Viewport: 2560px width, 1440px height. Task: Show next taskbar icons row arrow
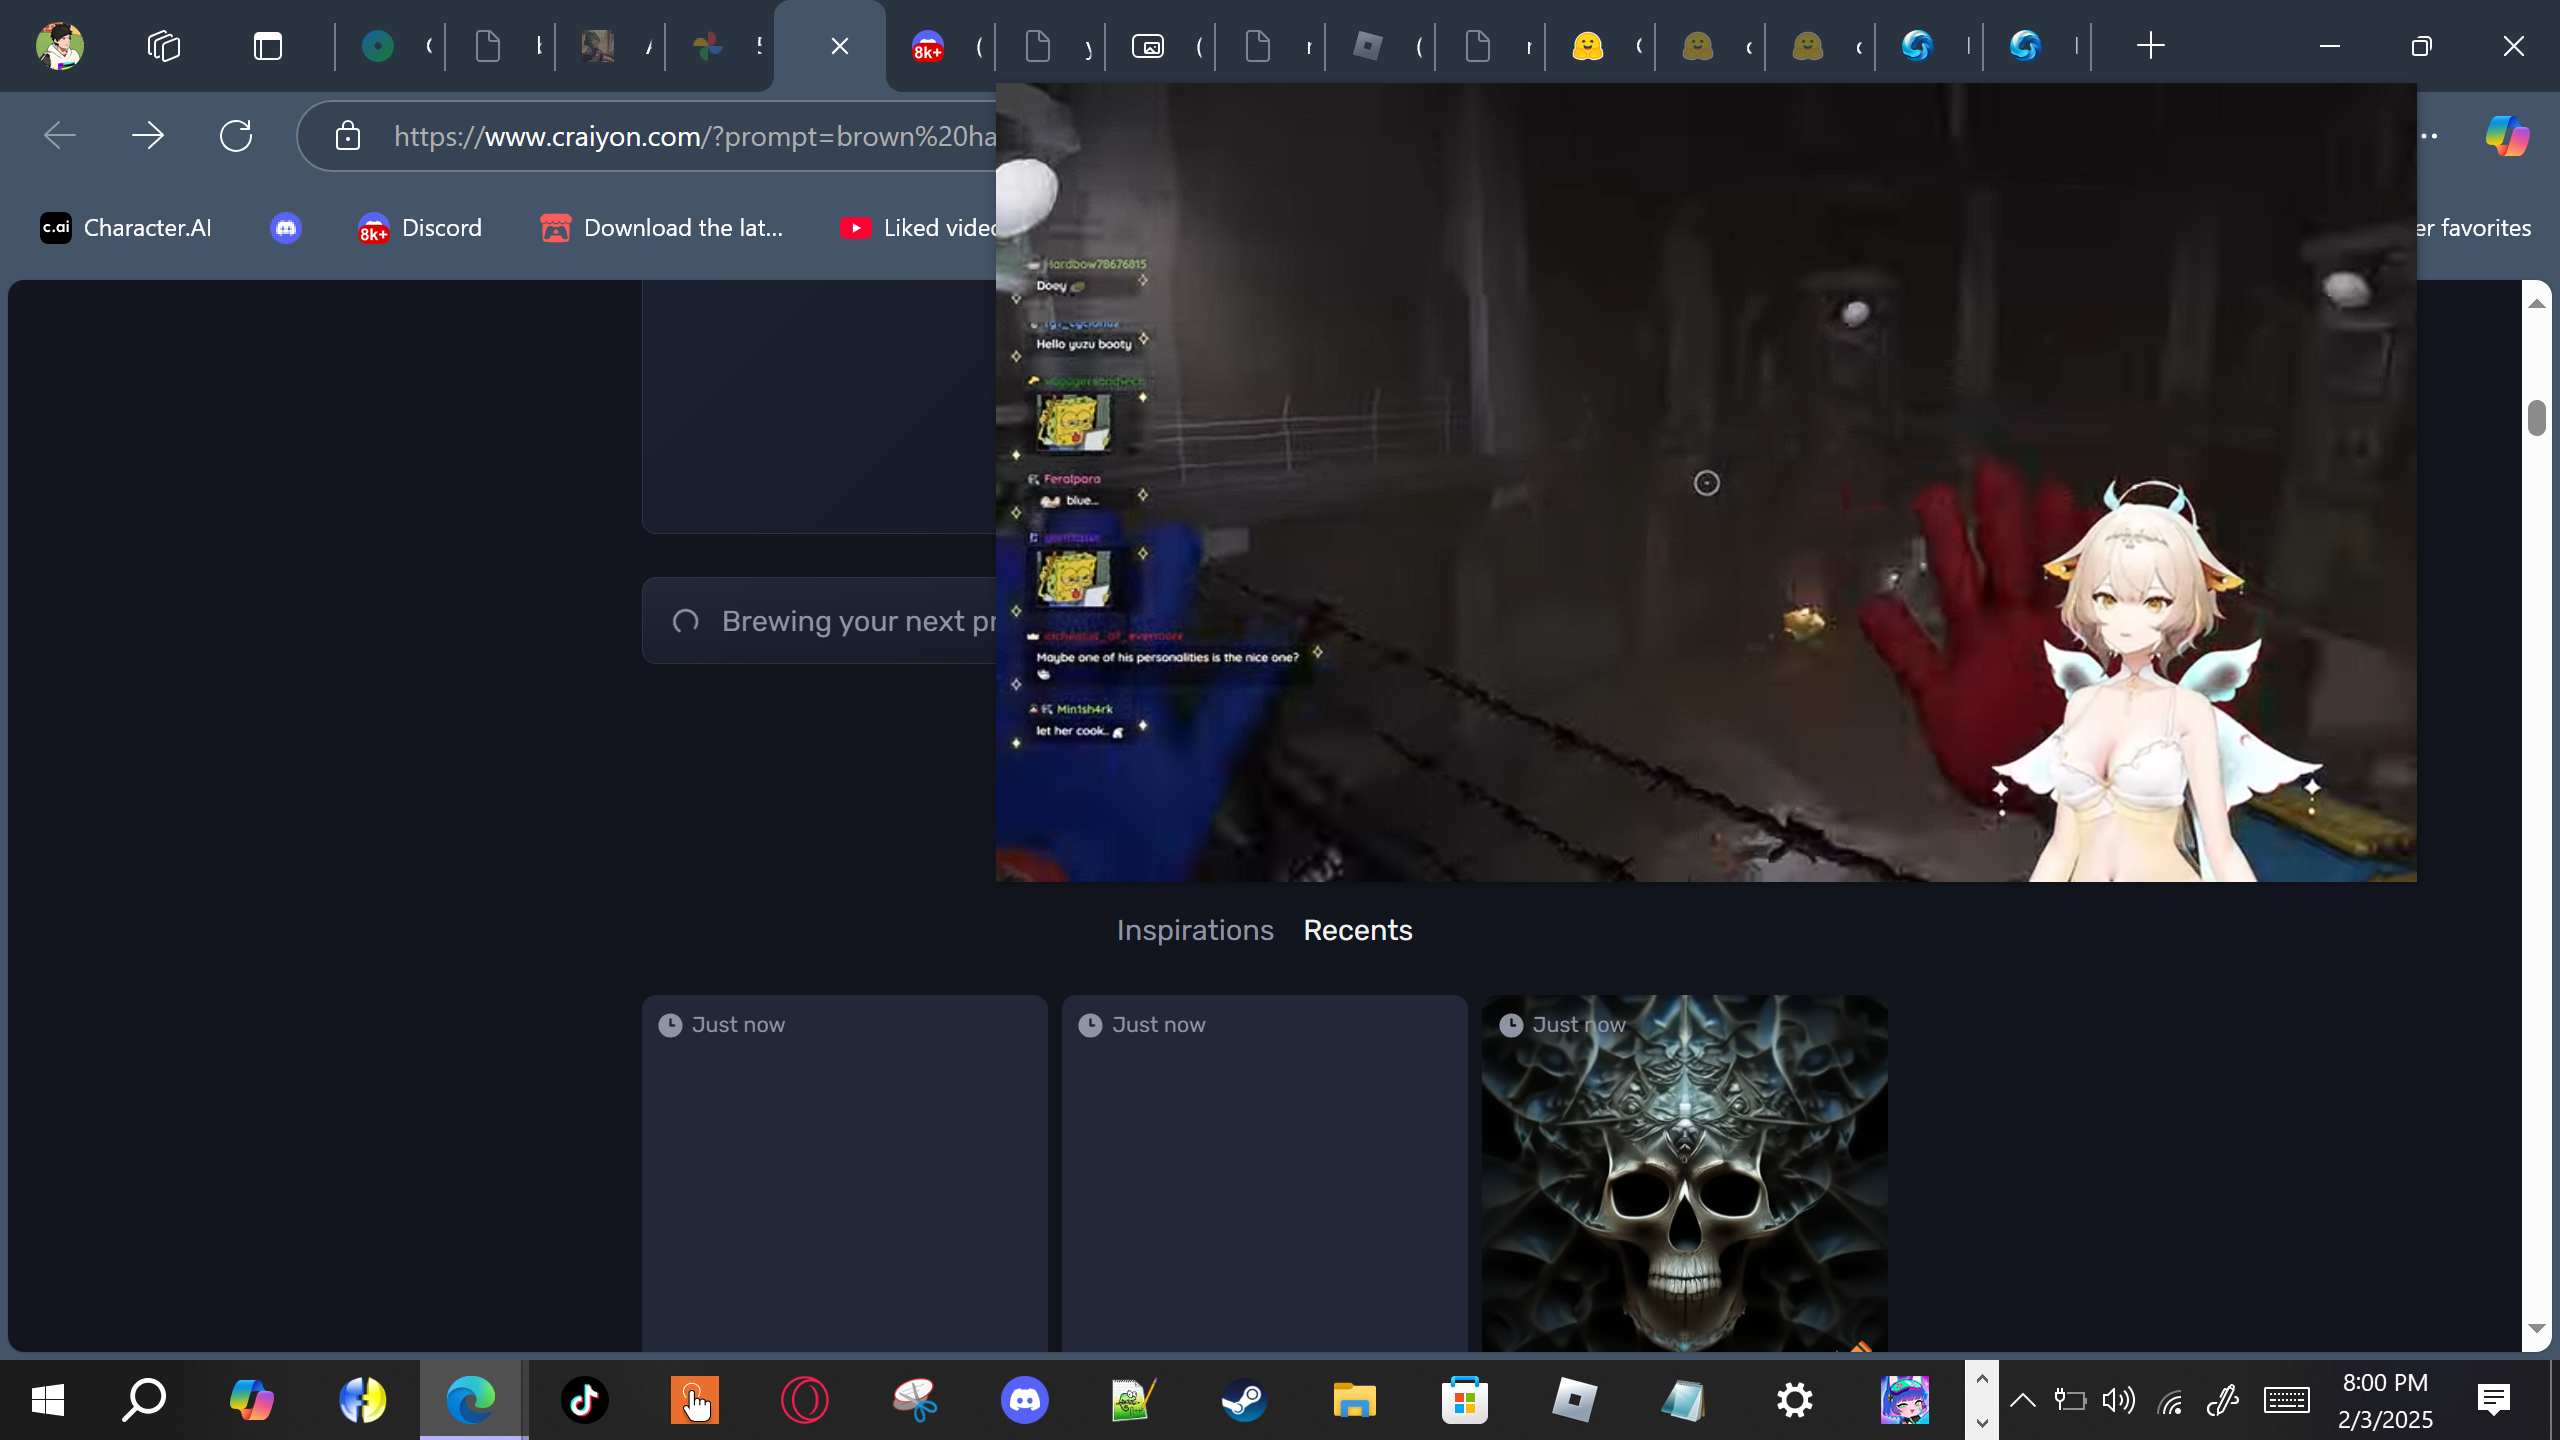pyautogui.click(x=1982, y=1421)
